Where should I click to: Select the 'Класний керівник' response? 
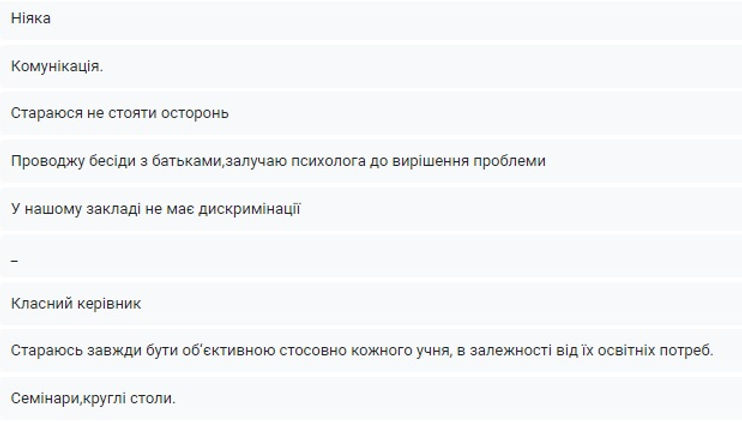point(371,304)
